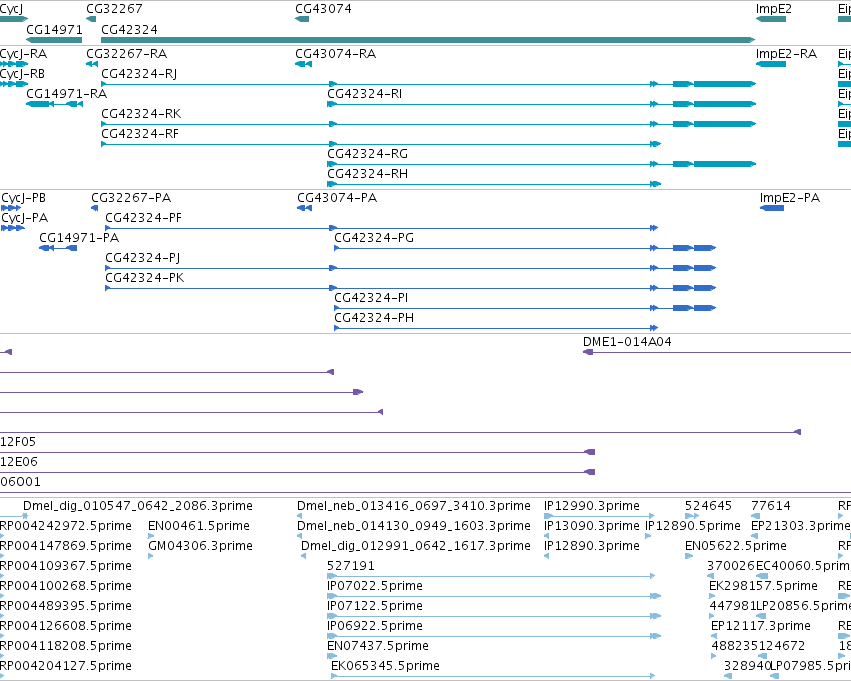The height and width of the screenshot is (681, 851).
Task: Select EST Dmel_neb_014130_0949_1603.3prime
Action: pos(414,526)
